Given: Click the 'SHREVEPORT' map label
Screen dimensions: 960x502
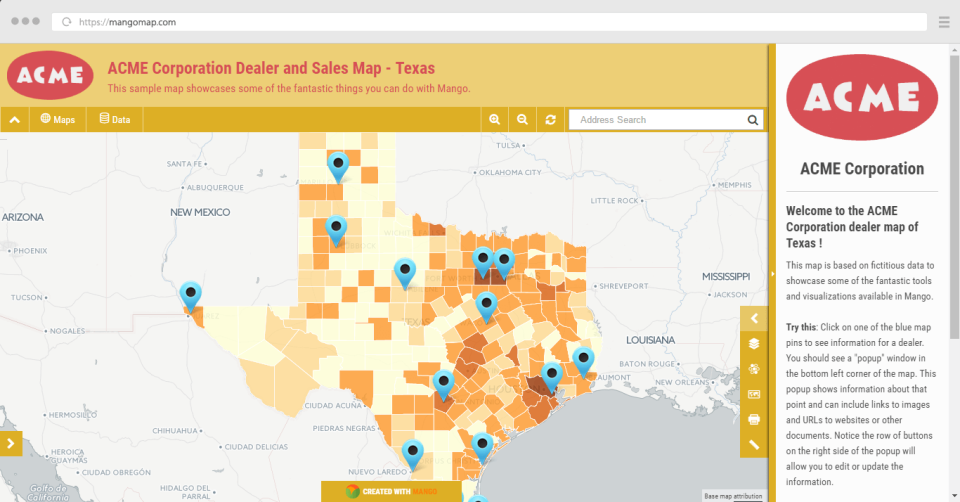Looking at the screenshot, I should tap(623, 286).
